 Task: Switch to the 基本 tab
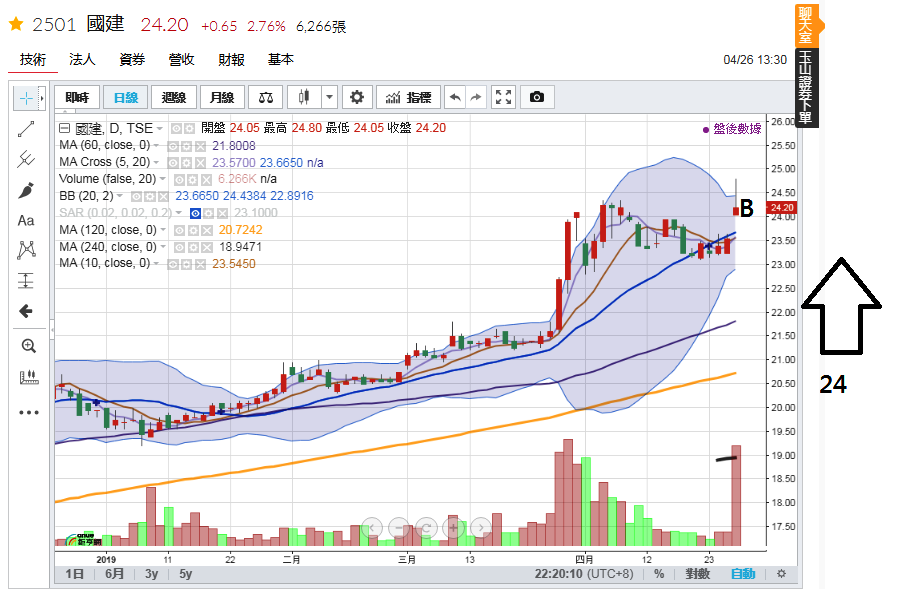point(281,60)
